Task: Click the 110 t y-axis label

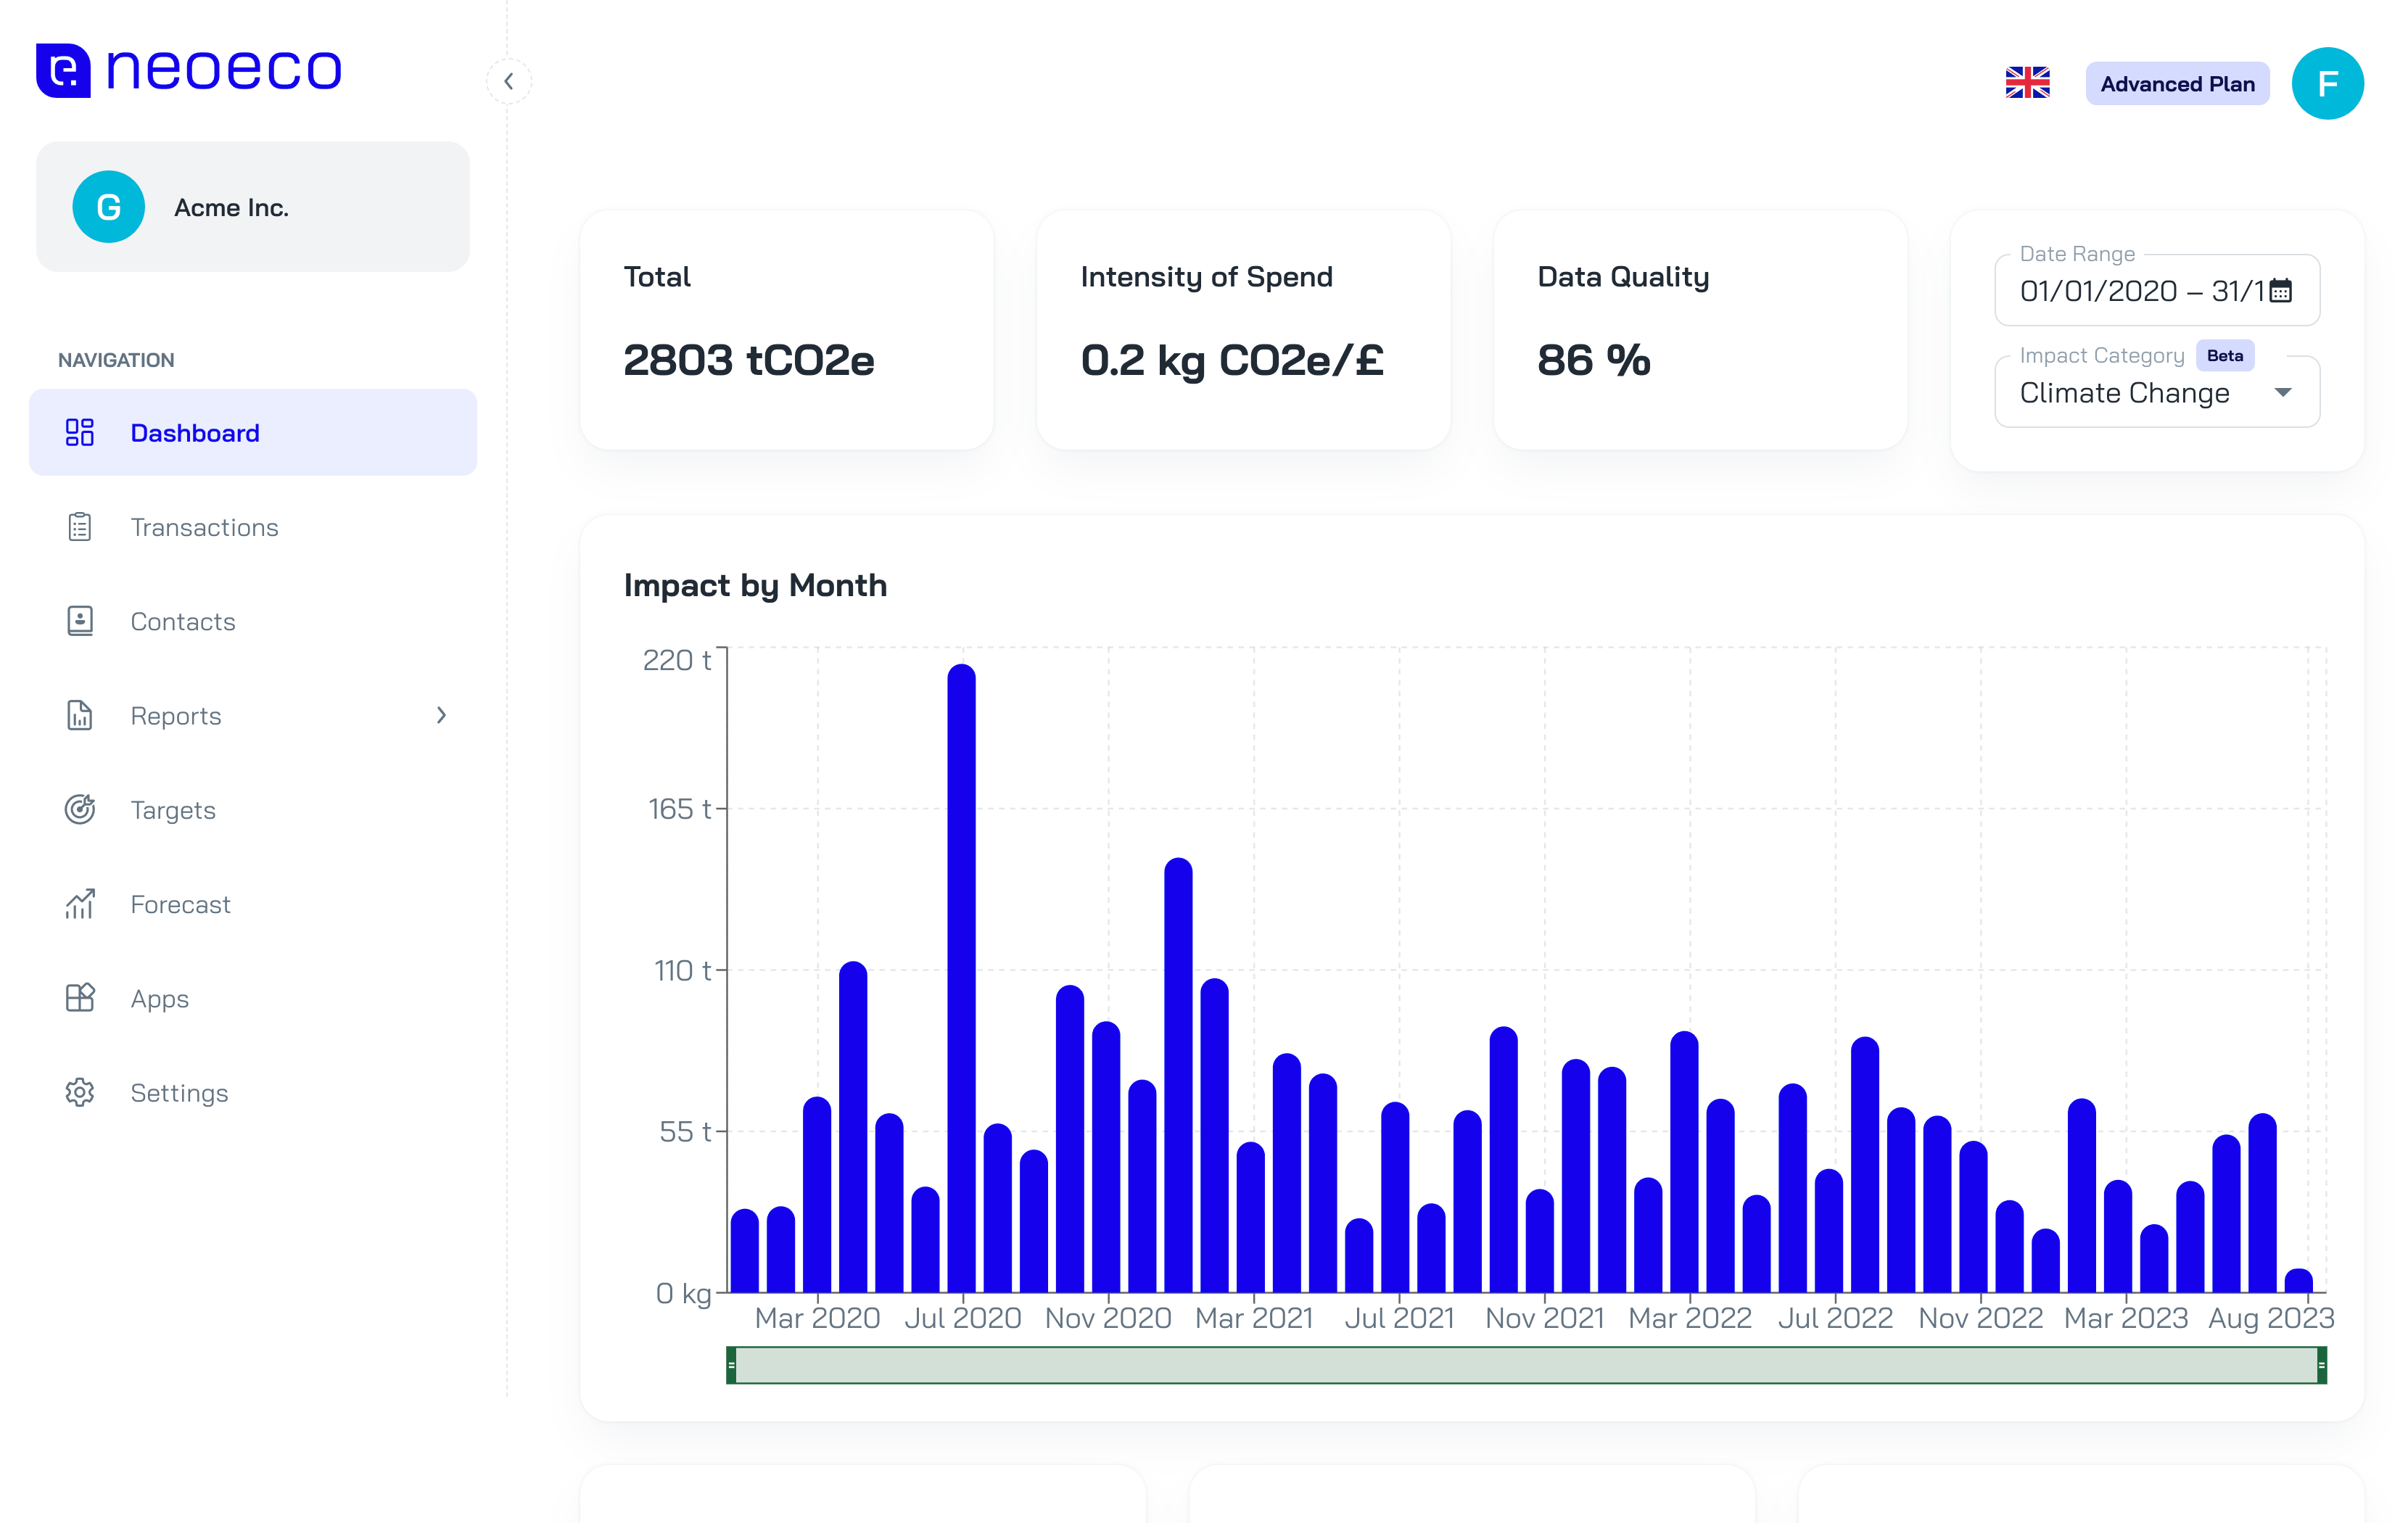Action: [683, 970]
